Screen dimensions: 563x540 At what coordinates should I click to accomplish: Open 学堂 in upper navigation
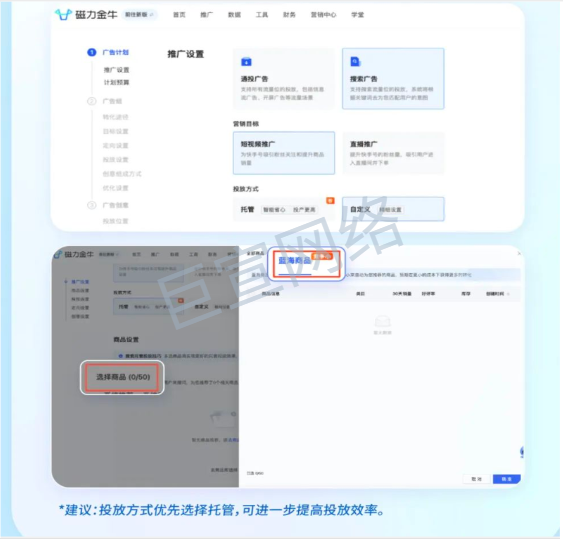(358, 15)
